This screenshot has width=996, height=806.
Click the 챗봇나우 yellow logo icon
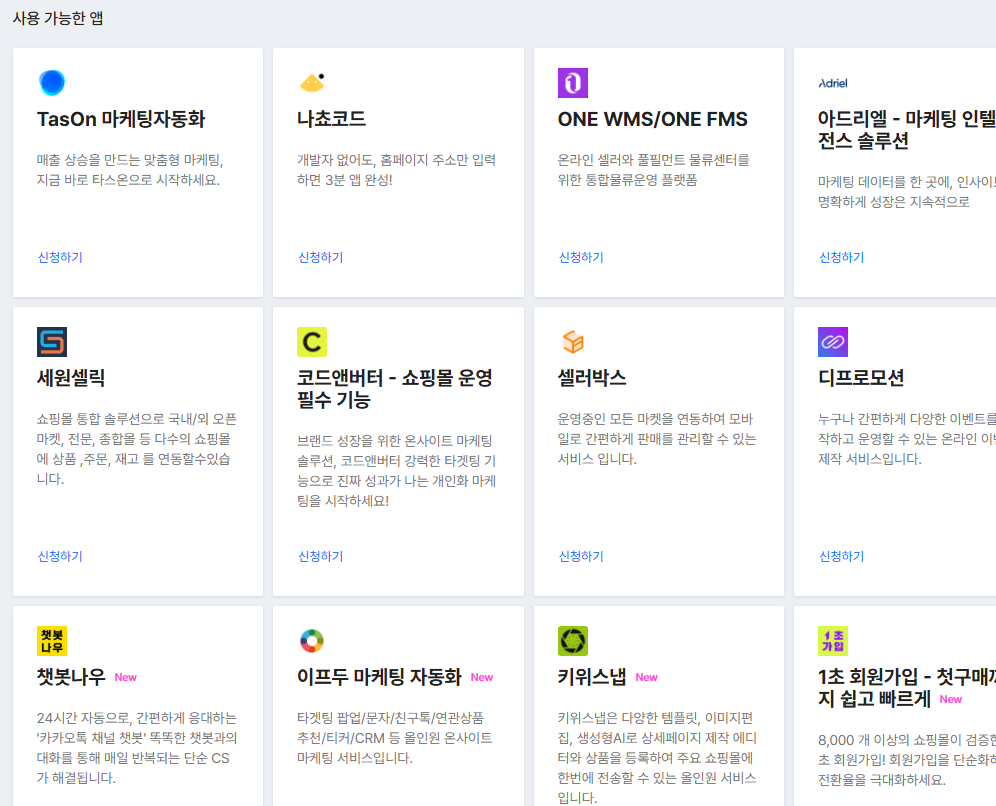[x=52, y=641]
